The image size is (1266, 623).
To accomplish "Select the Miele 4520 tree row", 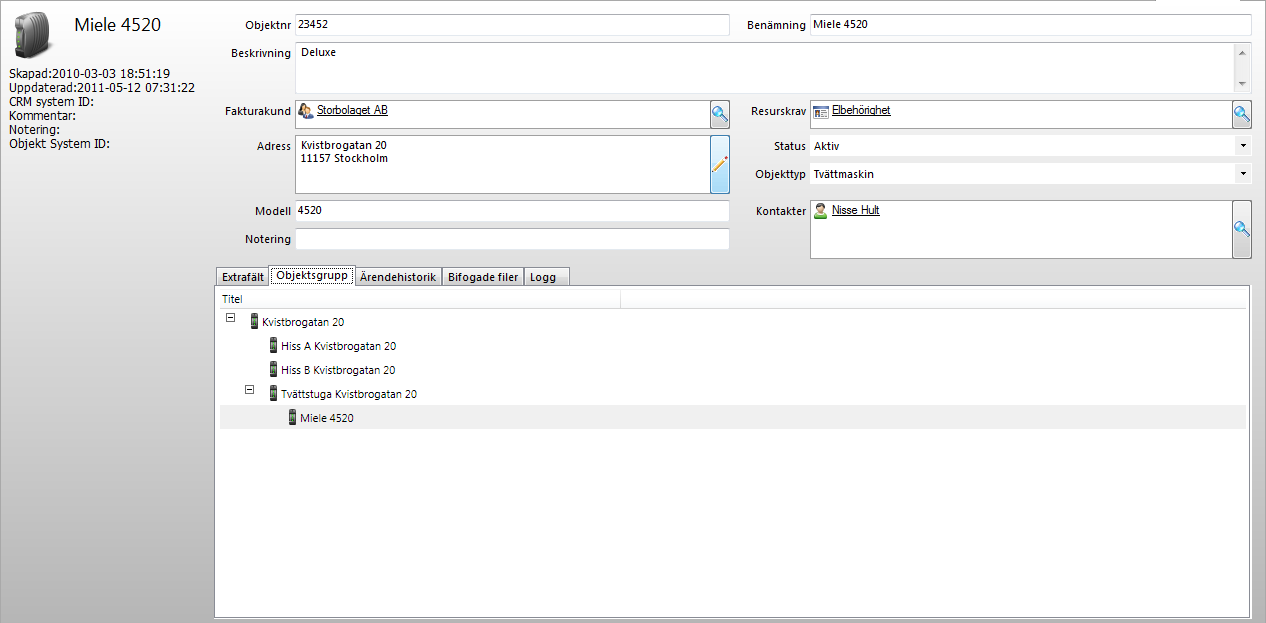I will tap(733, 418).
